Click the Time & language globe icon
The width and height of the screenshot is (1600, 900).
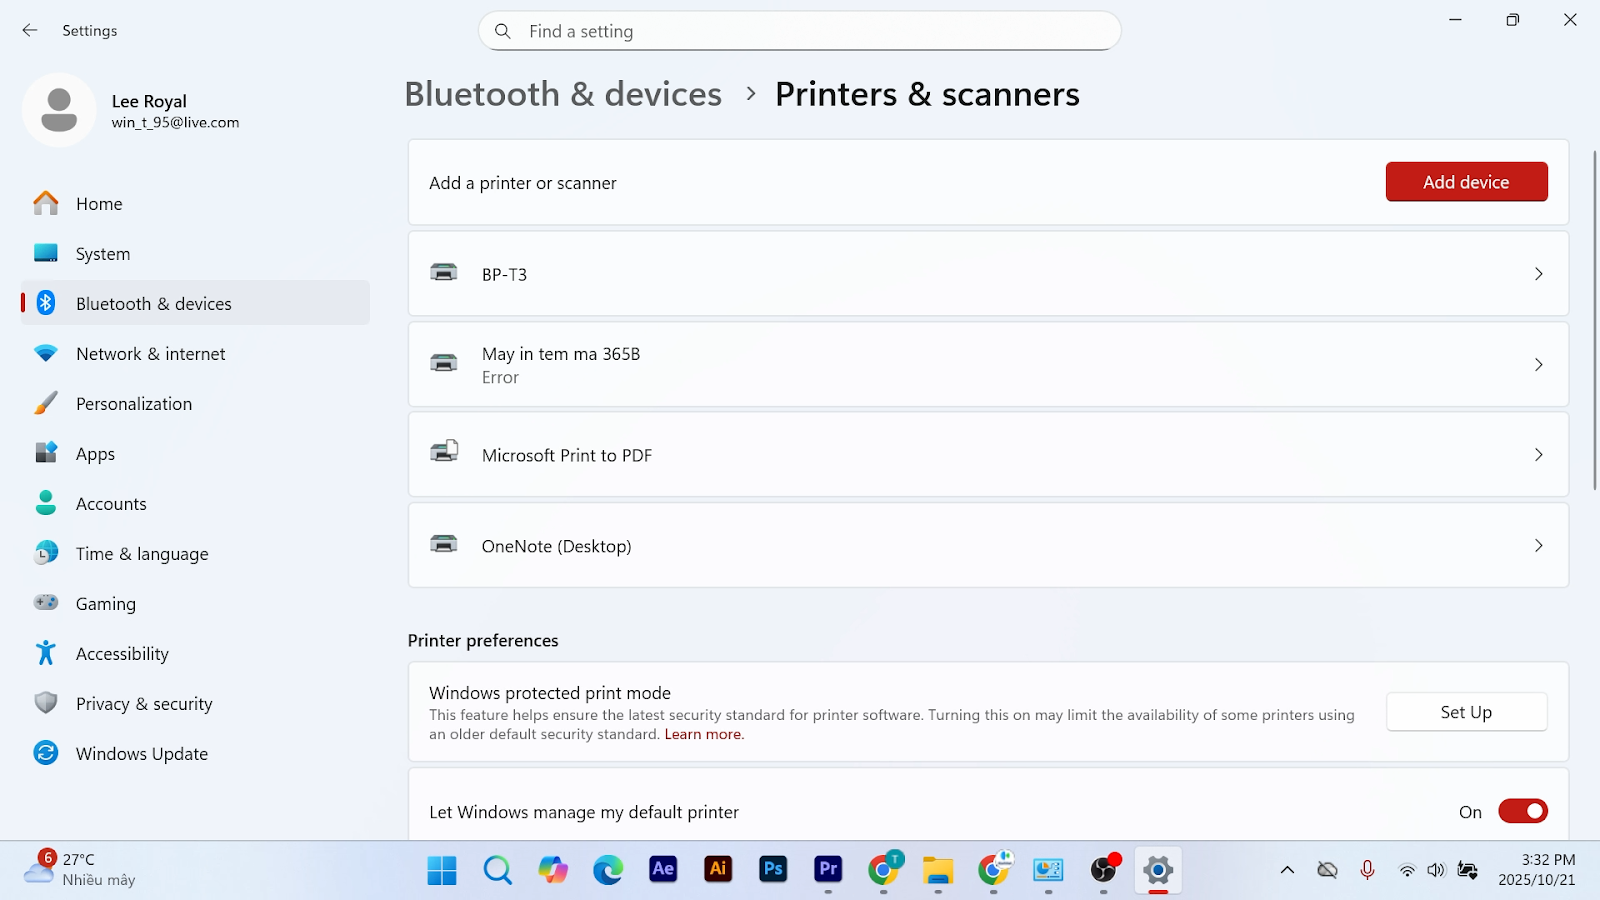(x=46, y=553)
